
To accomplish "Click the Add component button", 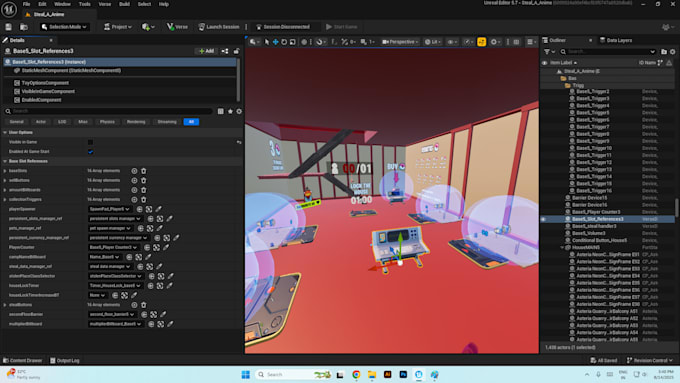I will [206, 51].
